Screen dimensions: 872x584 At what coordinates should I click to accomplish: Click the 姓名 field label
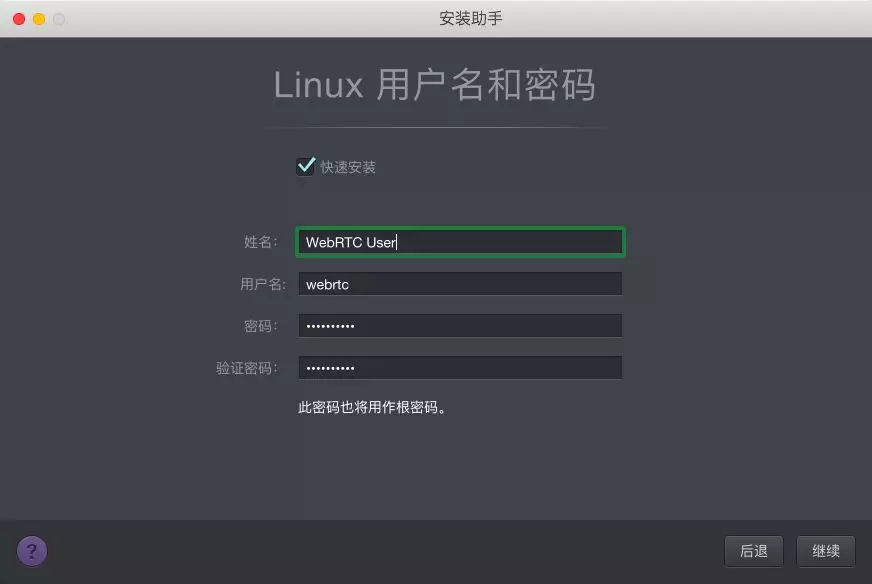coord(260,242)
